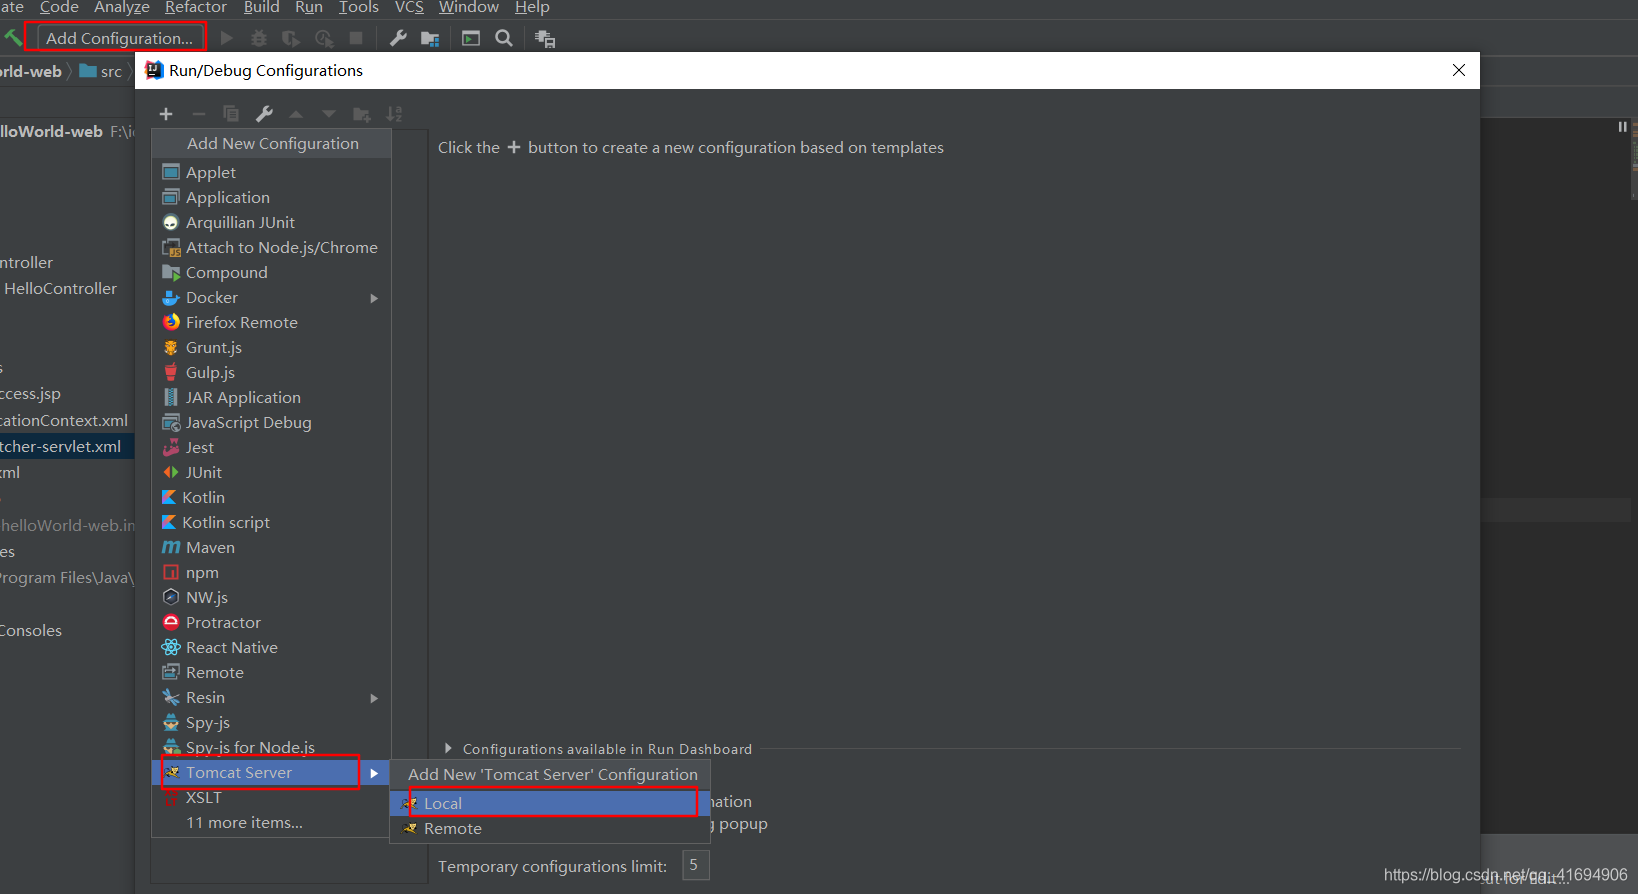Click the src breadcrumb folder
Image resolution: width=1638 pixels, height=894 pixels.
pyautogui.click(x=101, y=71)
